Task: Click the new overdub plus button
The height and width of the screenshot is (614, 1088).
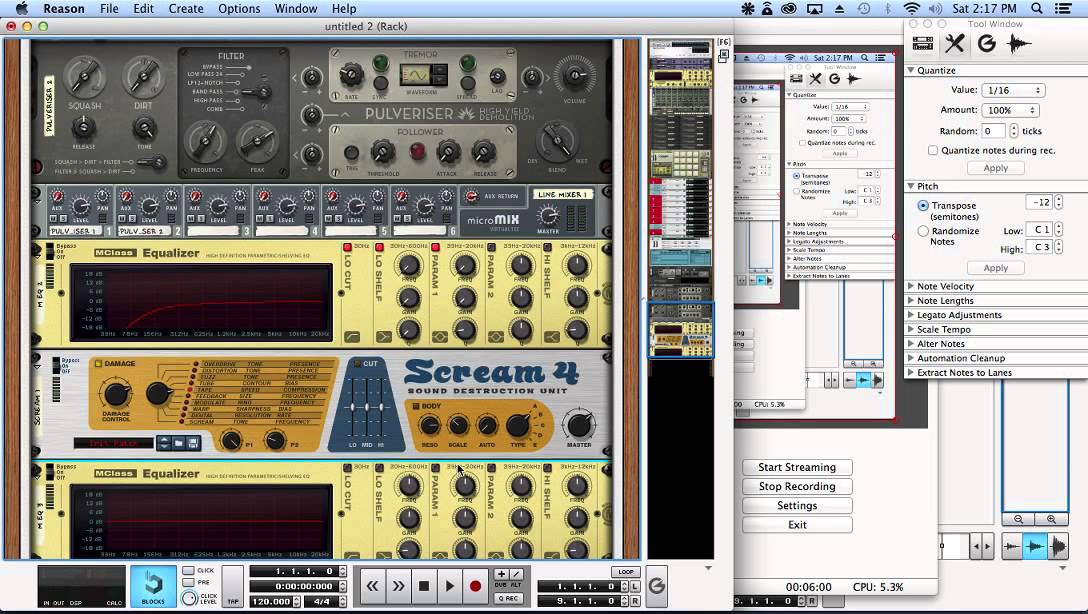Action: pos(501,574)
